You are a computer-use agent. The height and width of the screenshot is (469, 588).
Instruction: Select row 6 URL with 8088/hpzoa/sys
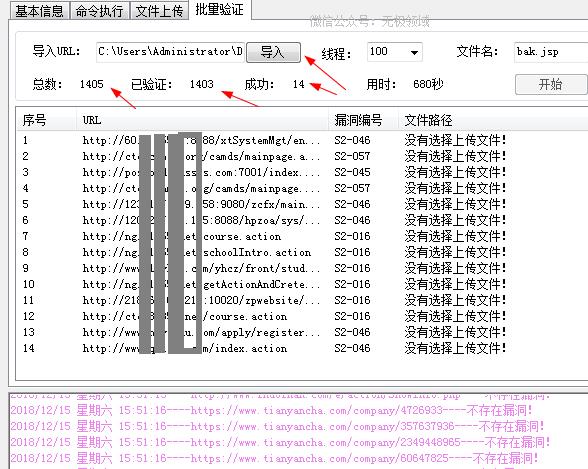click(201, 220)
